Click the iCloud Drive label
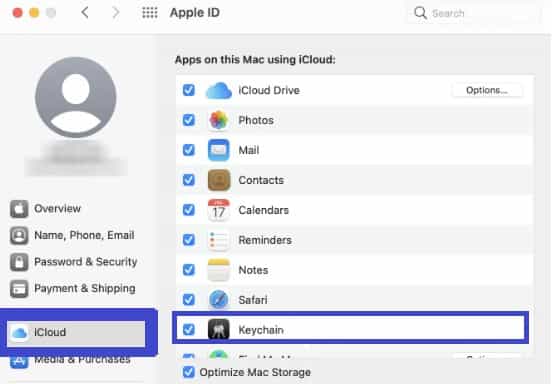The image size is (552, 384). [x=269, y=90]
